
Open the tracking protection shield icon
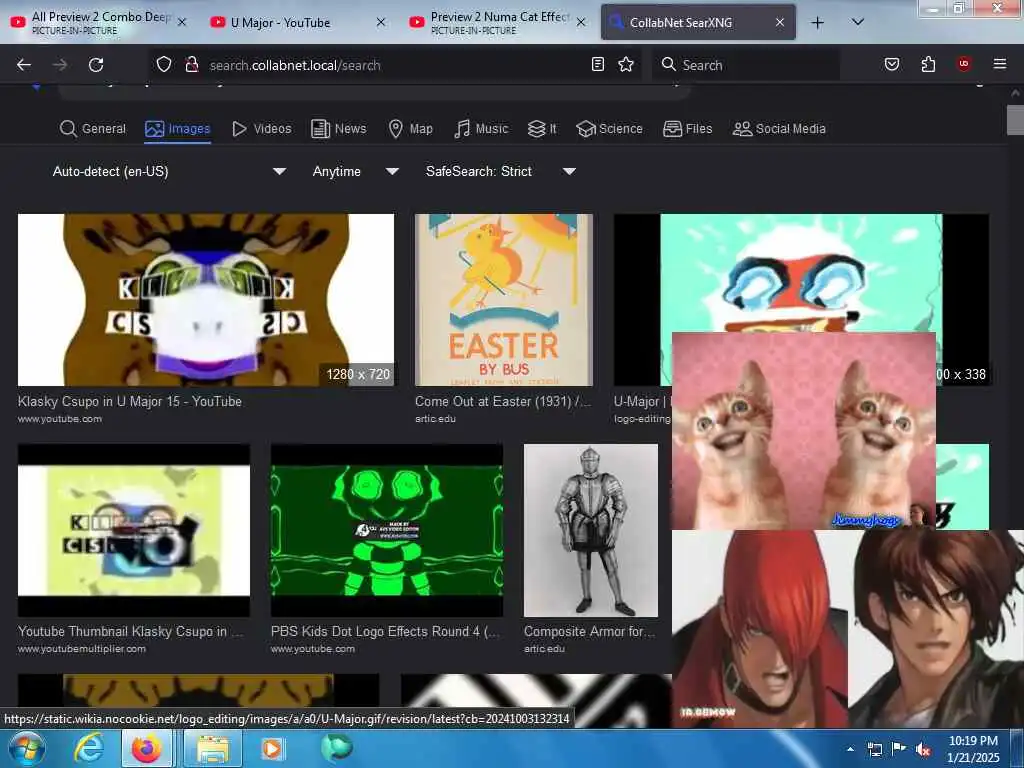click(x=164, y=64)
